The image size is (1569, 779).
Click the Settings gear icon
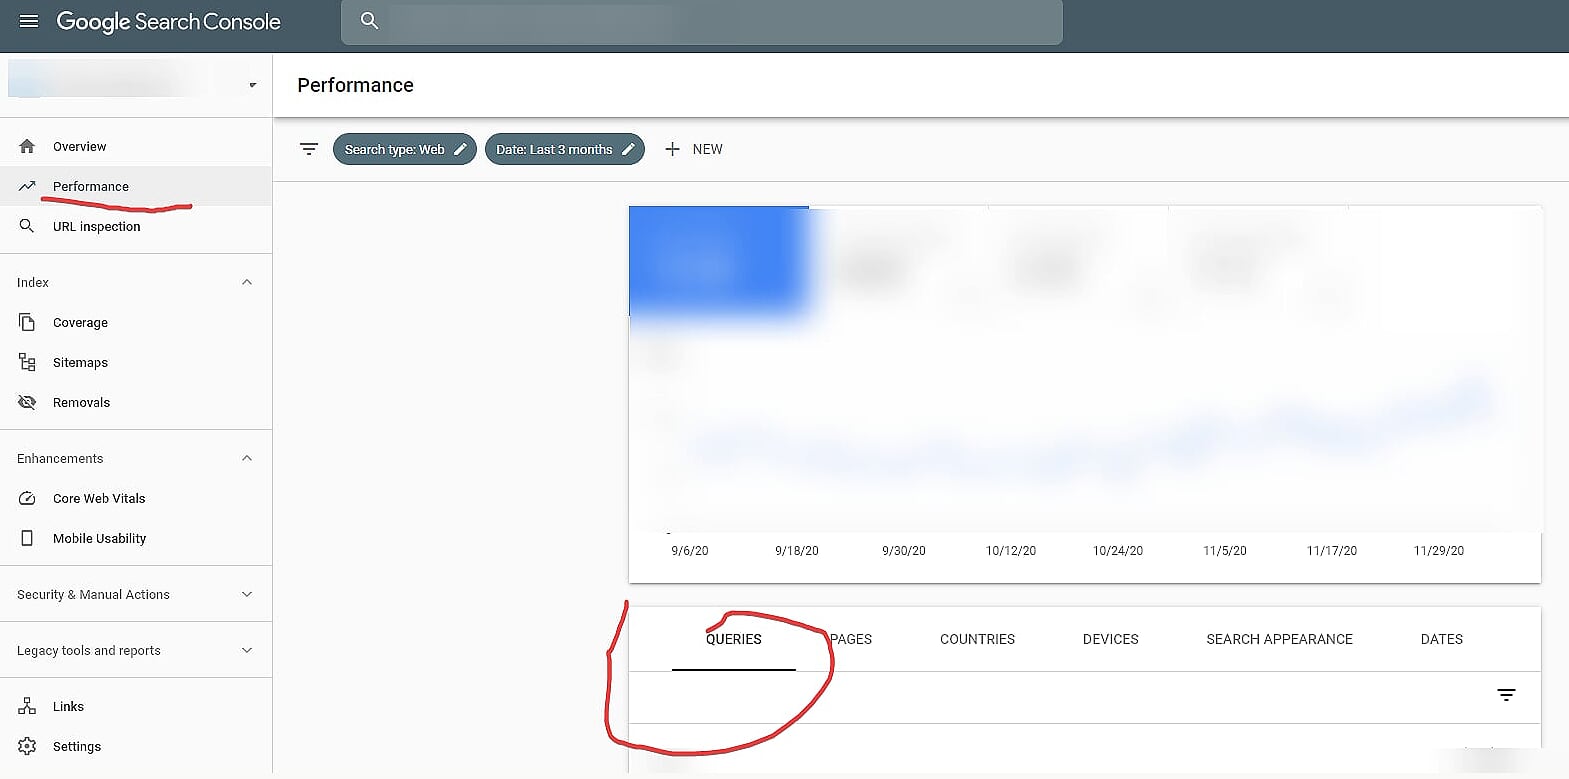[x=27, y=746]
